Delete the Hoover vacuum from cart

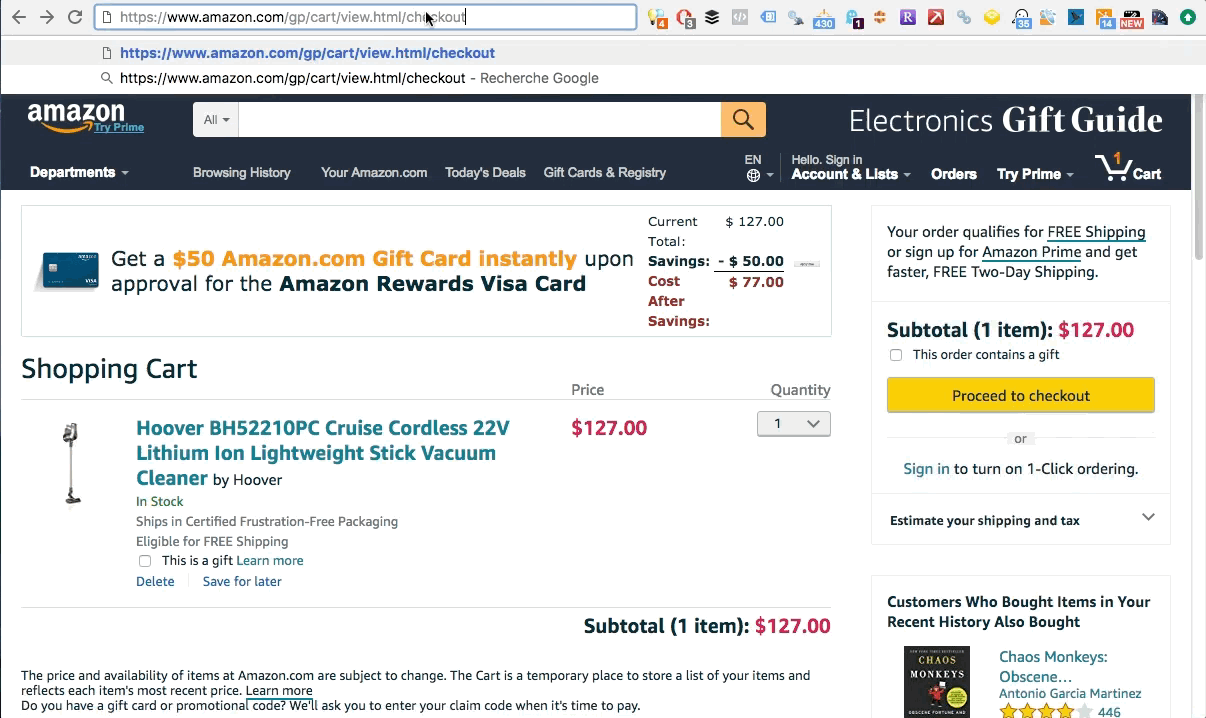[x=155, y=581]
